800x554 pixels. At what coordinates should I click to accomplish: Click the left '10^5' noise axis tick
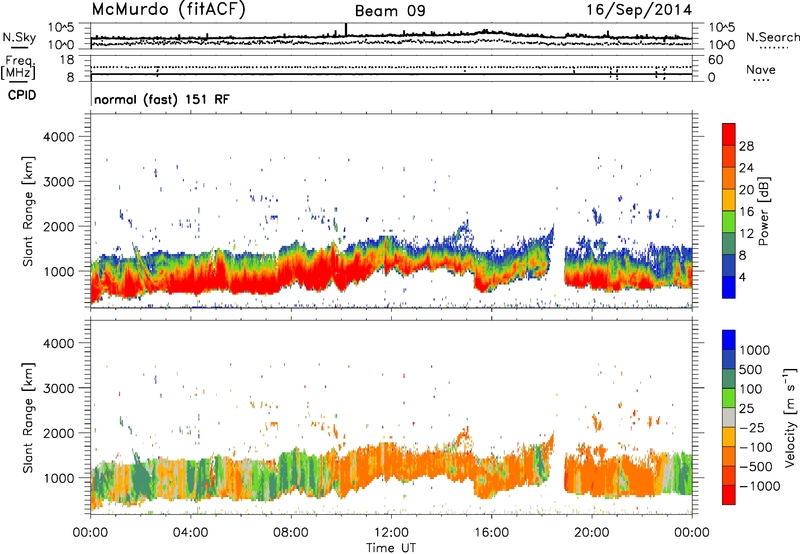click(x=61, y=27)
